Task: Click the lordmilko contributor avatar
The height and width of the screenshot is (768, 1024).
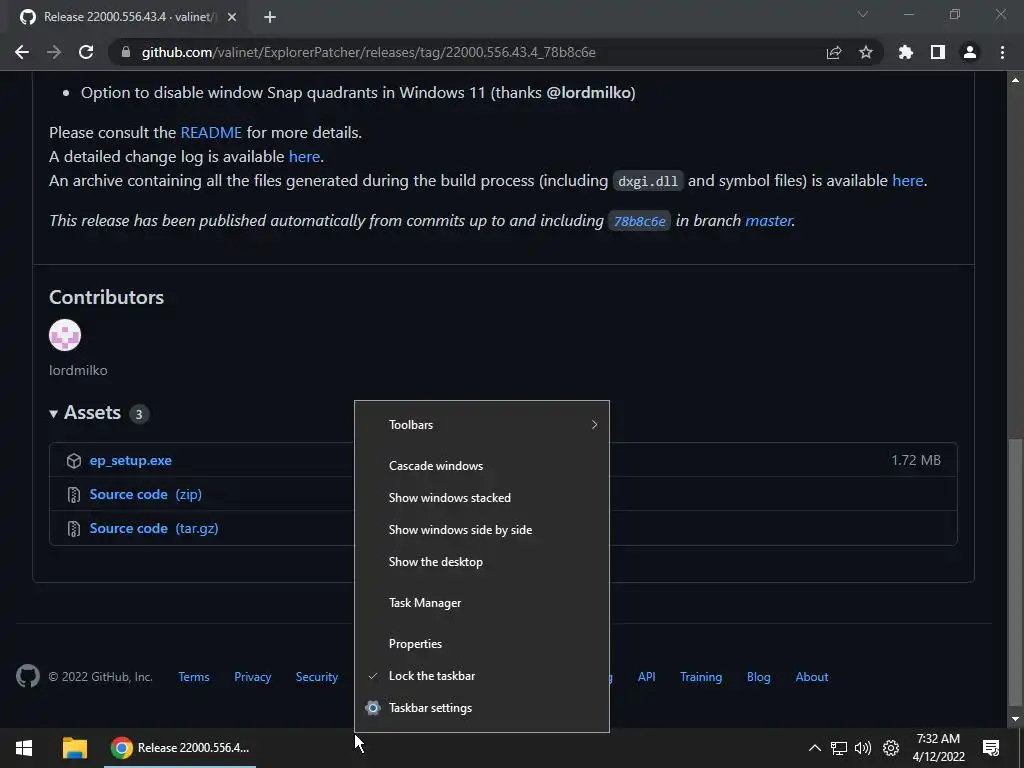Action: 65,335
